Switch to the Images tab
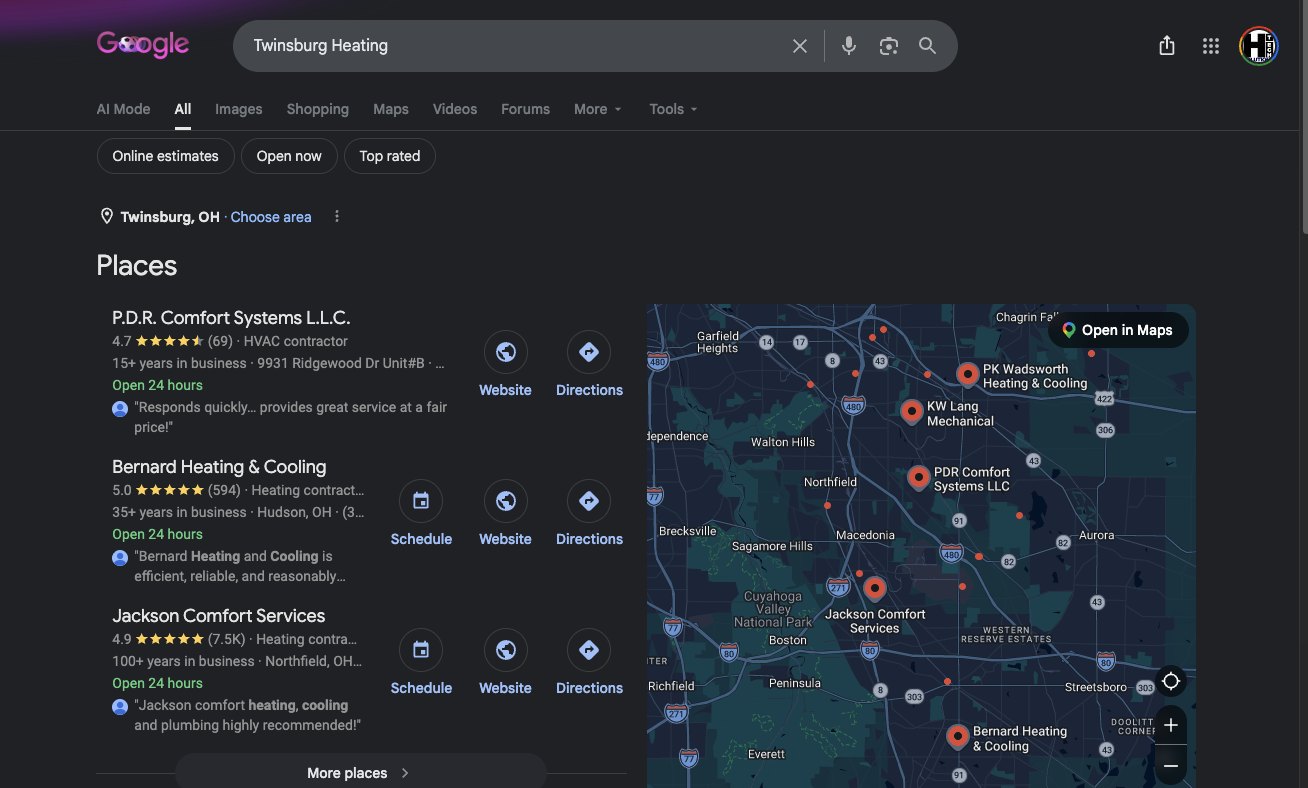 [x=238, y=109]
